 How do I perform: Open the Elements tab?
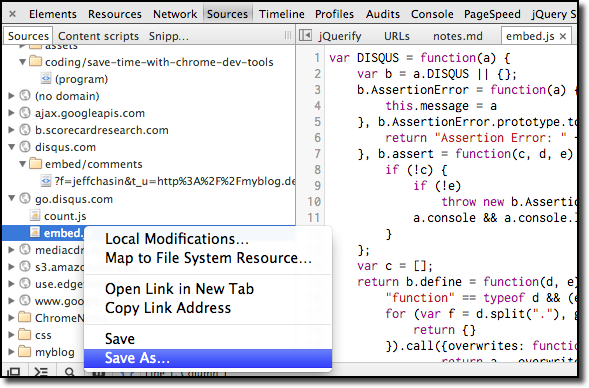pyautogui.click(x=53, y=14)
